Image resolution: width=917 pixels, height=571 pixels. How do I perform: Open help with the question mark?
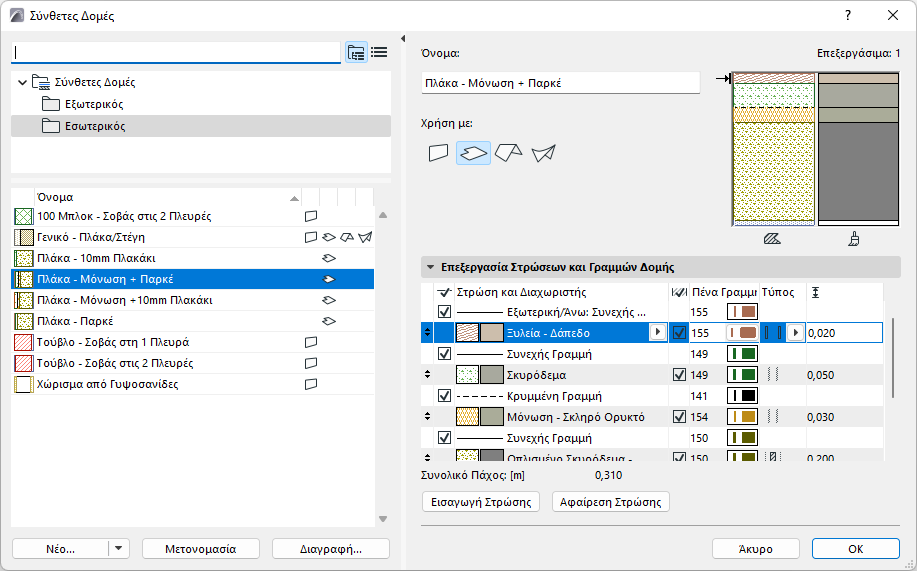pos(848,15)
